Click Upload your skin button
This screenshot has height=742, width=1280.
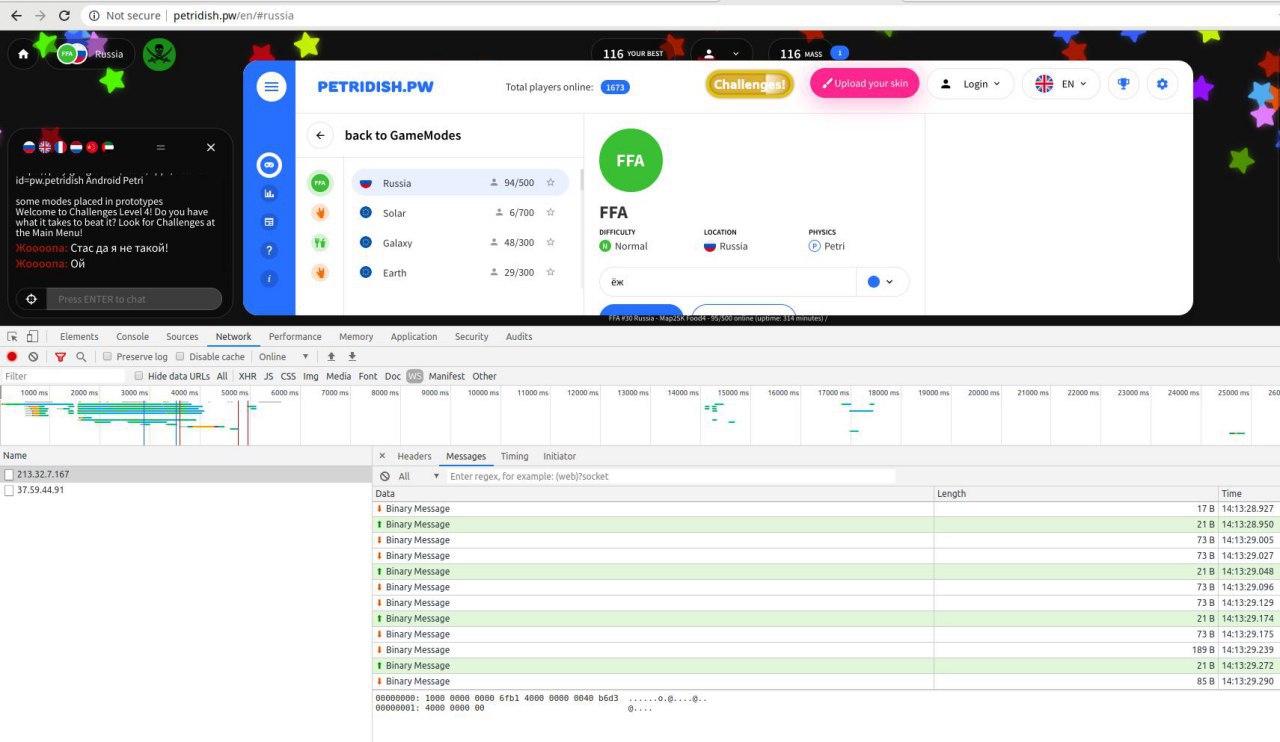864,83
